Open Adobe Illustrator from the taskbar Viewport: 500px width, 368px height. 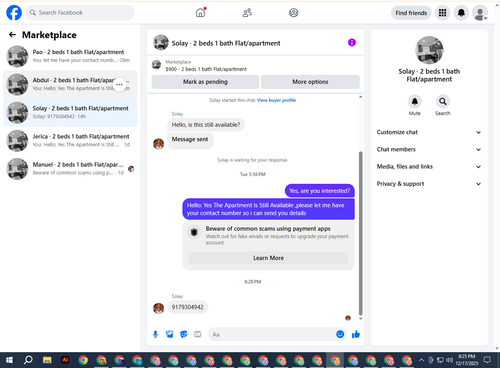point(65,360)
